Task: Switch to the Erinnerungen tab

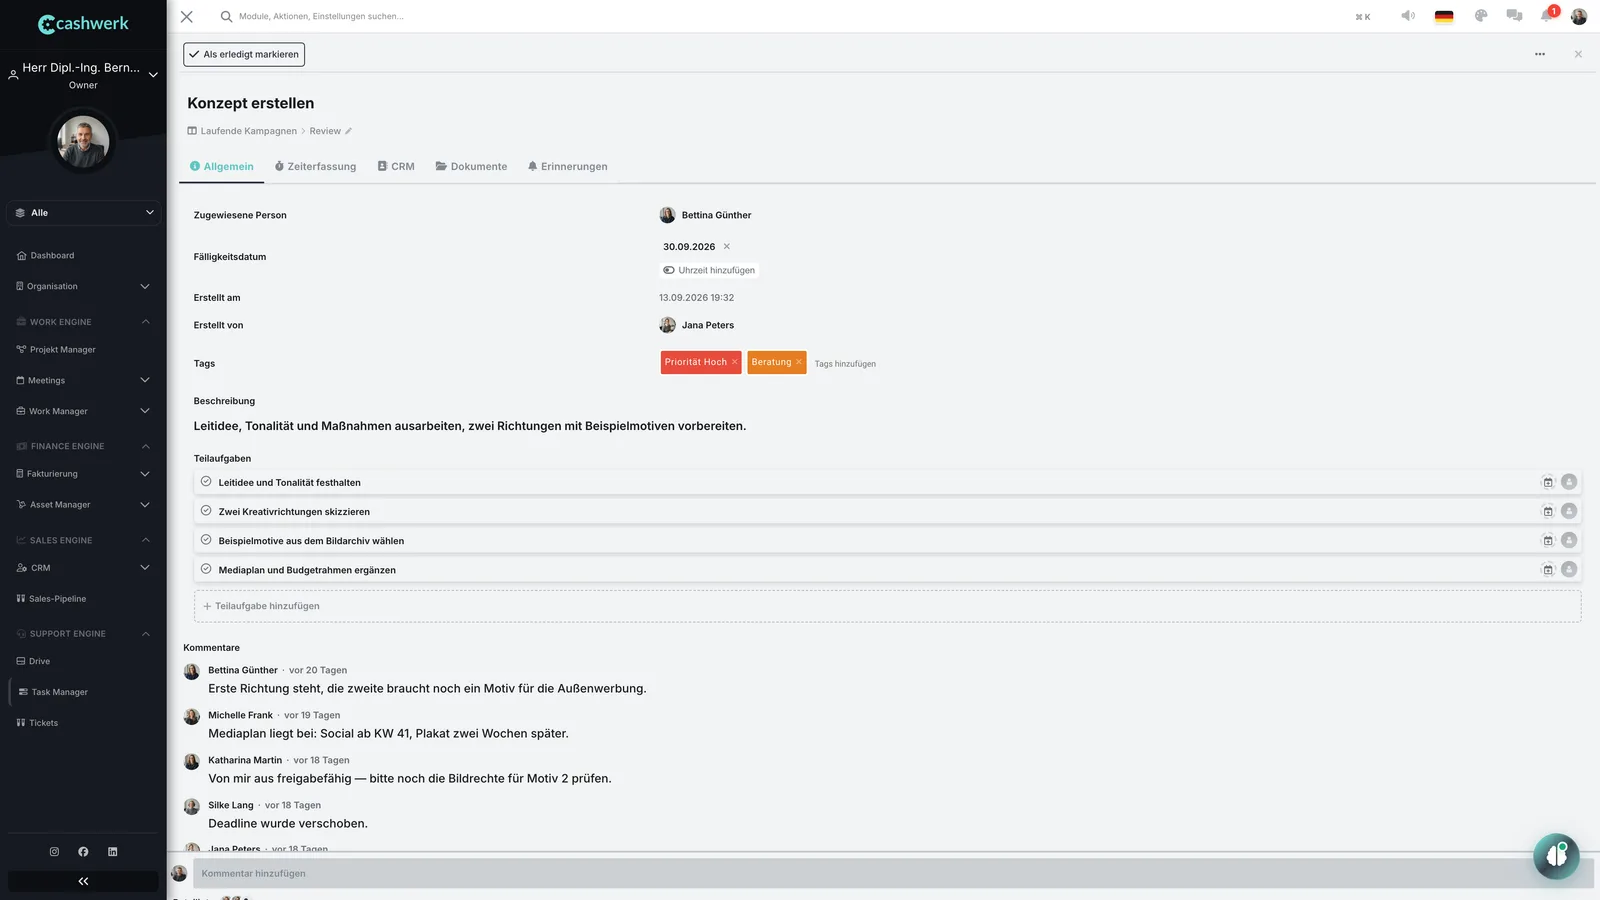Action: click(568, 167)
